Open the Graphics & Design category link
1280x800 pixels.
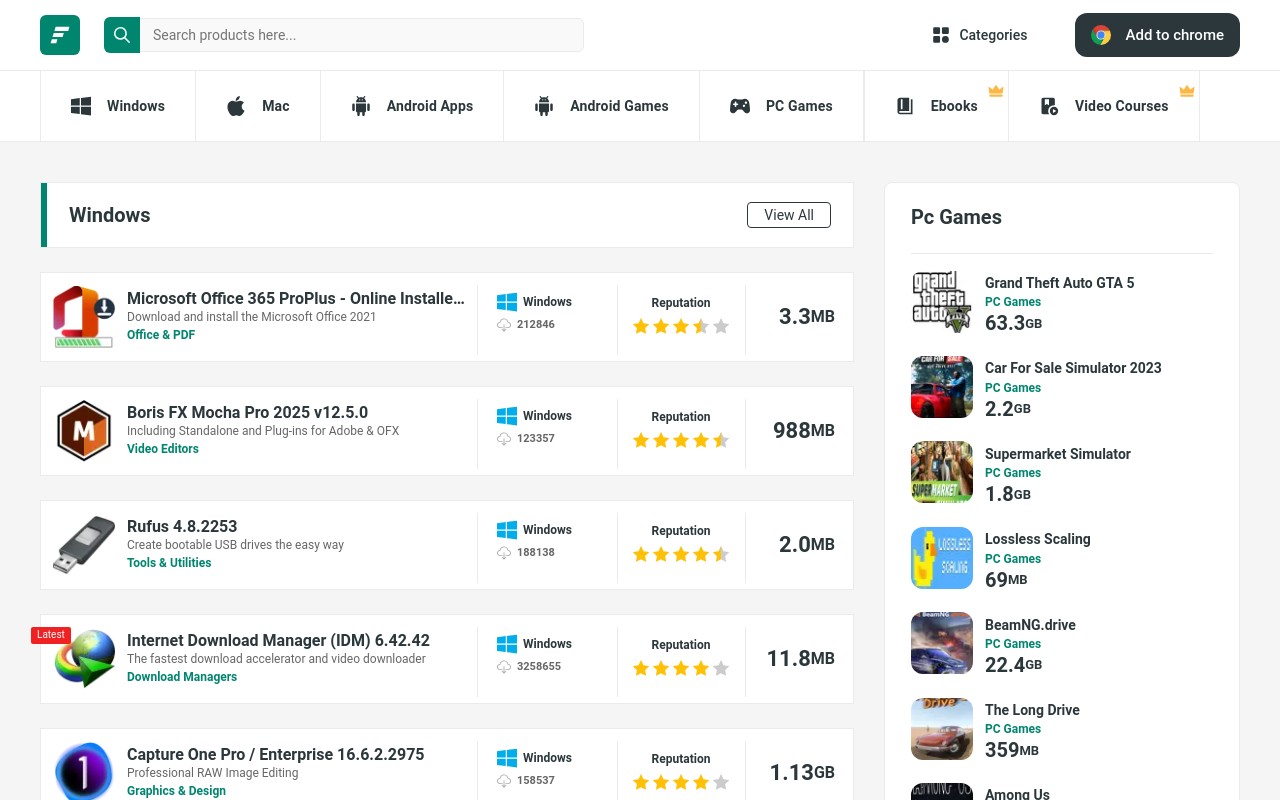click(x=176, y=791)
